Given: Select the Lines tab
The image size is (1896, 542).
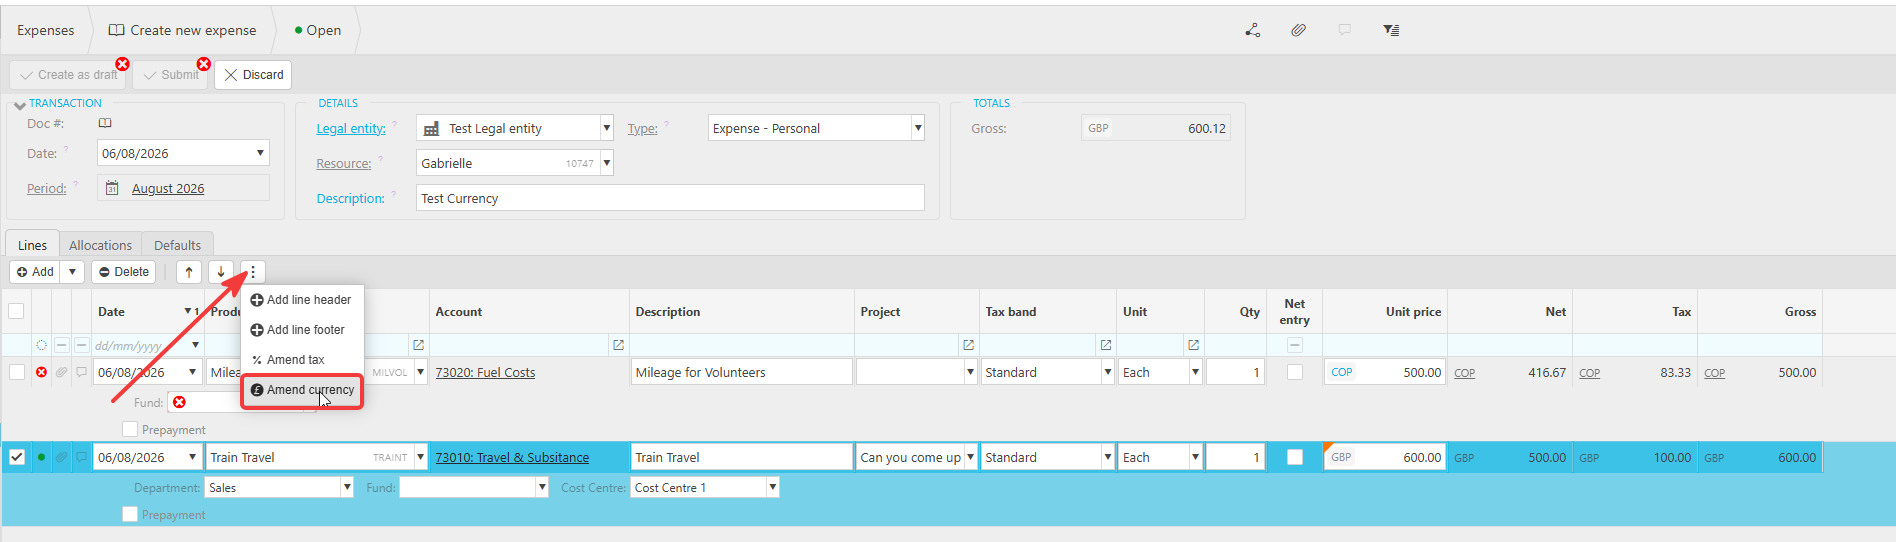Looking at the screenshot, I should (32, 245).
